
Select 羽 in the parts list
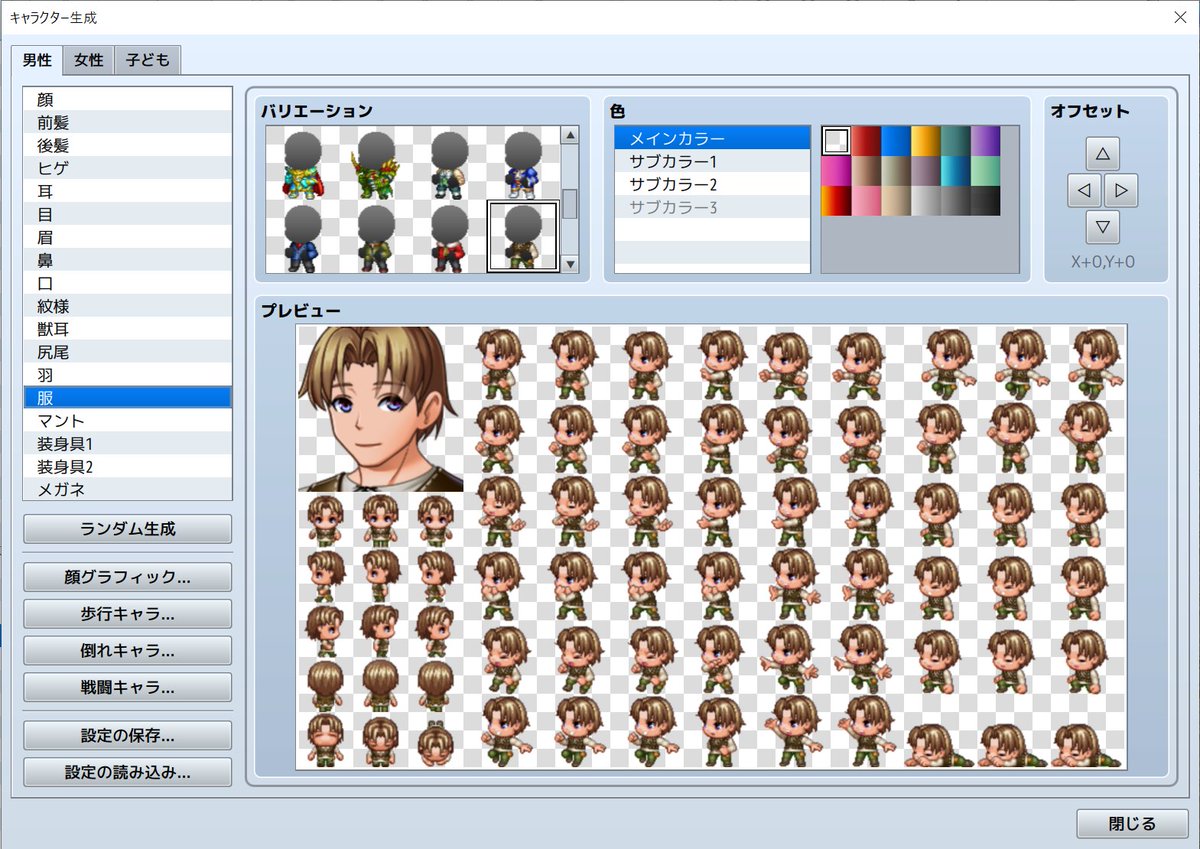click(127, 375)
